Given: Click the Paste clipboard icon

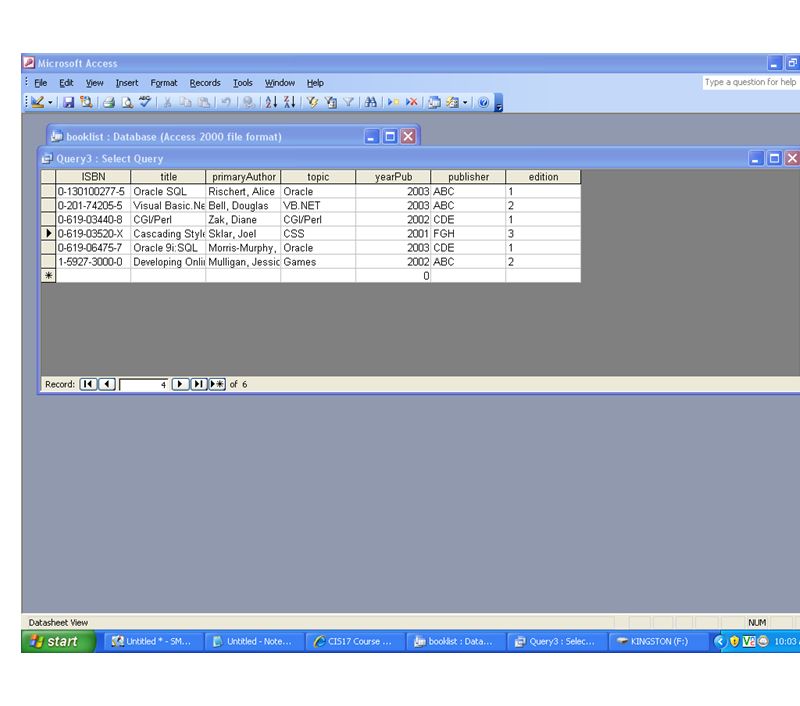Looking at the screenshot, I should 204,103.
